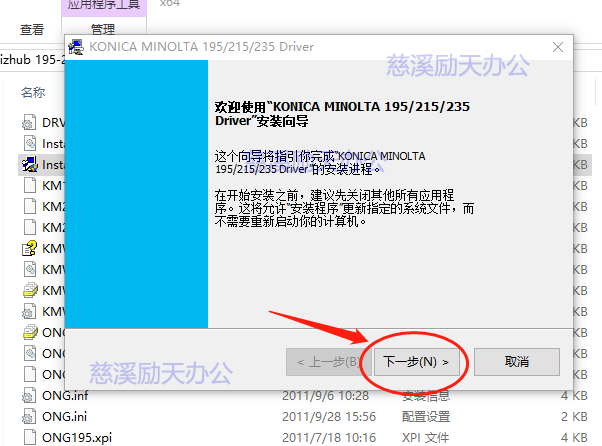Screen dimensions: 602x446
Task: Click the 下一步(N) next button
Action: (x=416, y=360)
